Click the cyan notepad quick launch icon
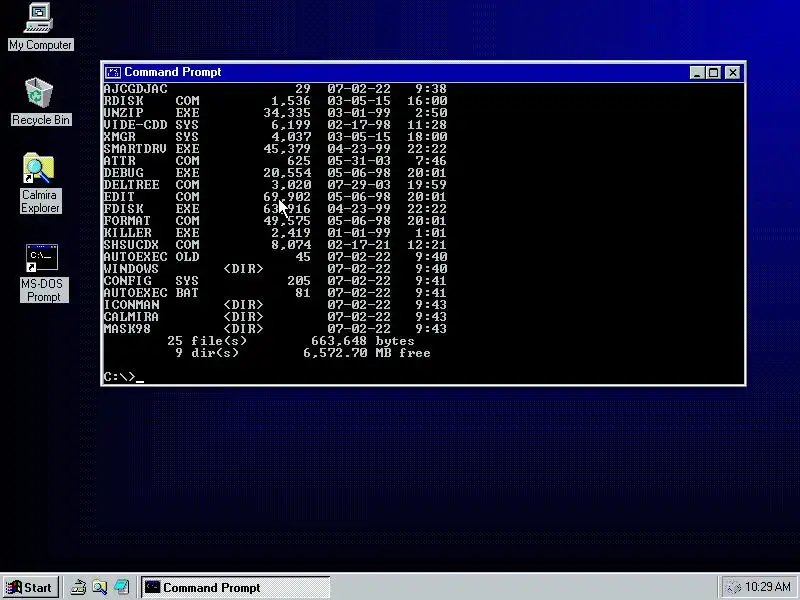Screen dimensions: 800x600 [x=121, y=587]
